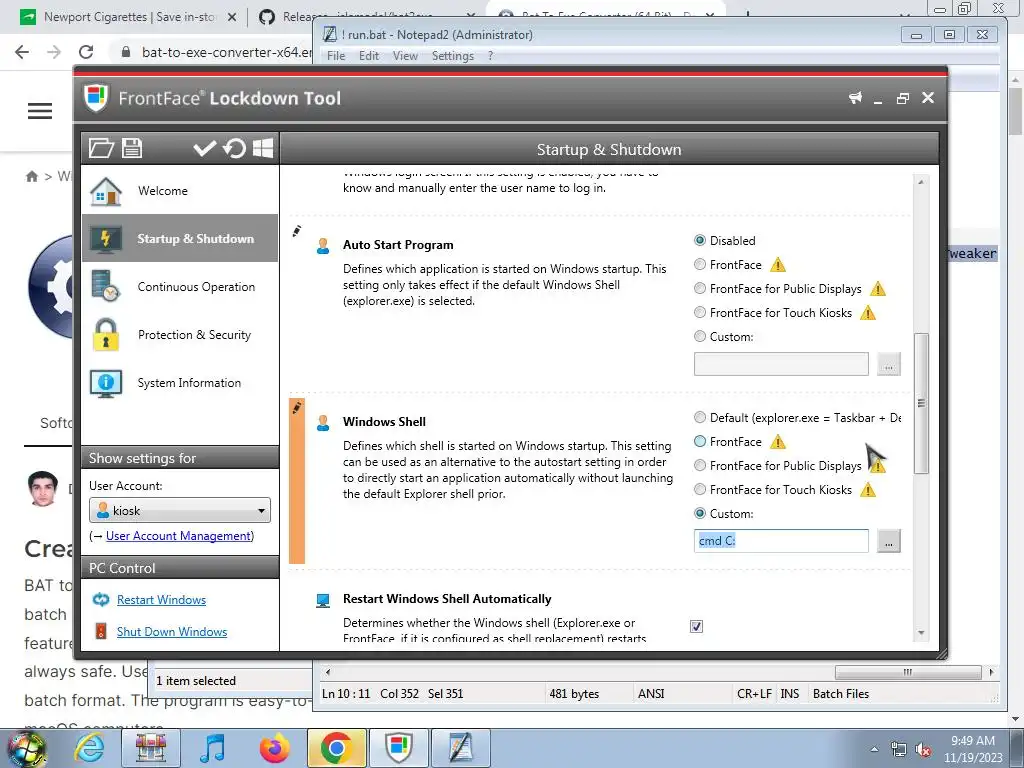Select FrontFace as Windows Shell
This screenshot has height=768, width=1024.
pyautogui.click(x=699, y=441)
